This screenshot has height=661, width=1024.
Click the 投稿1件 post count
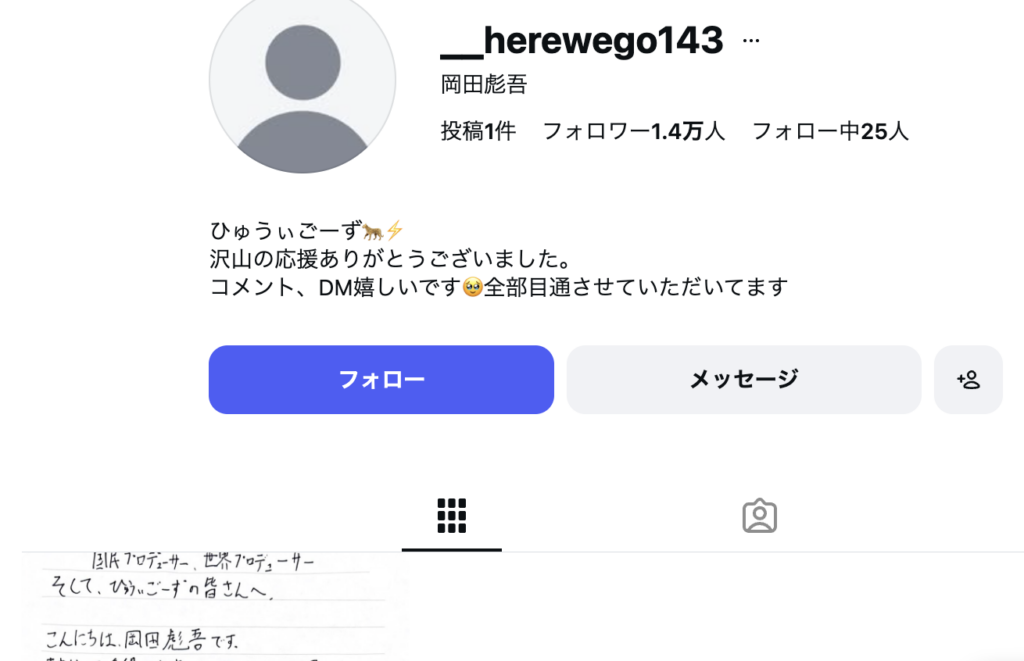[x=478, y=131]
